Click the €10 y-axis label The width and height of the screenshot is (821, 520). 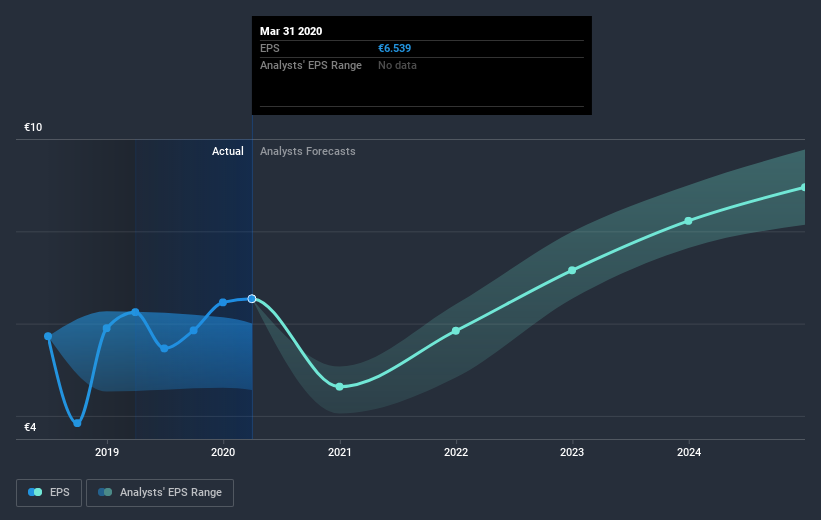(x=33, y=127)
